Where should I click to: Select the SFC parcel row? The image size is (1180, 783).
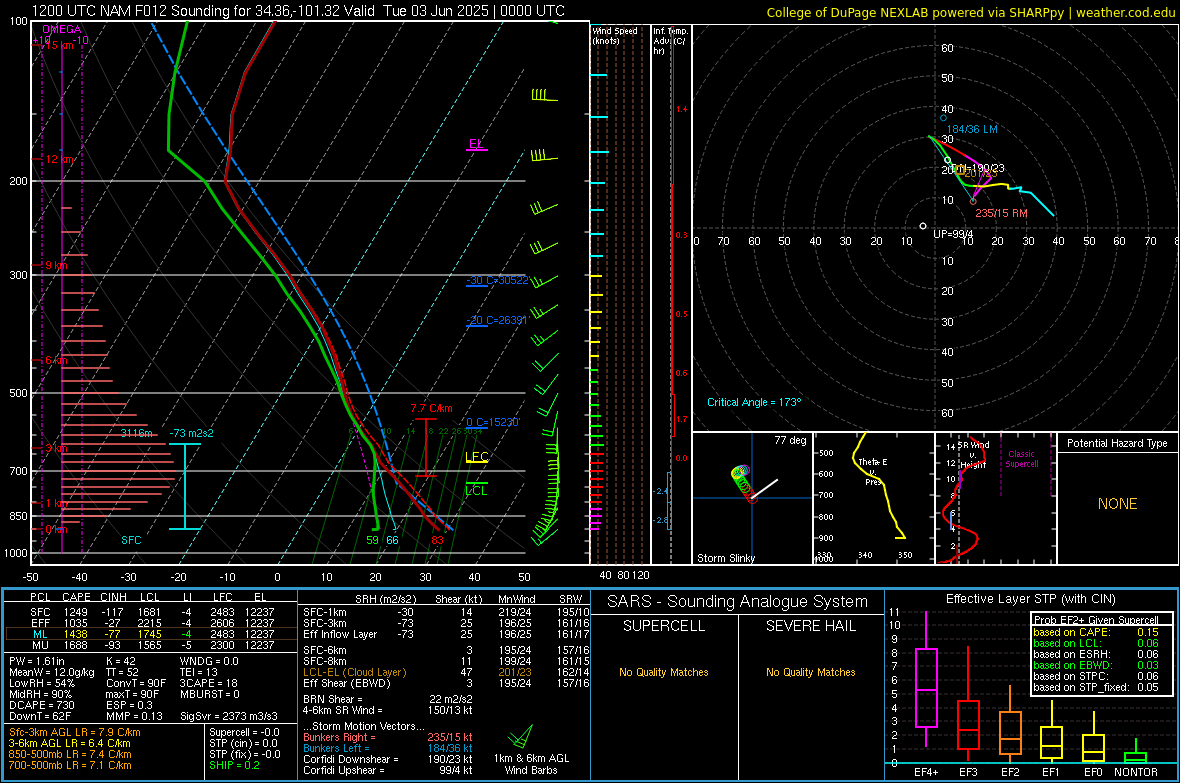152,612
